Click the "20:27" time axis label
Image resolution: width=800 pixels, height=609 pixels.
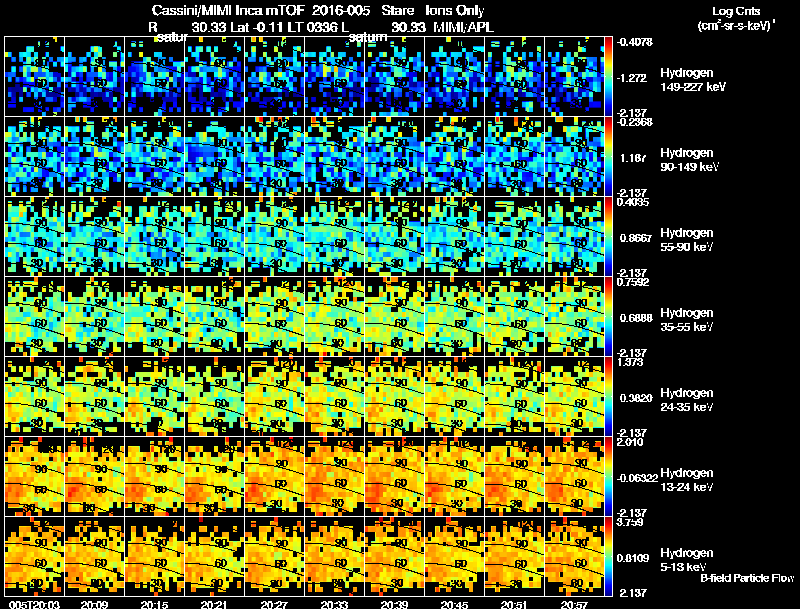[x=274, y=604]
